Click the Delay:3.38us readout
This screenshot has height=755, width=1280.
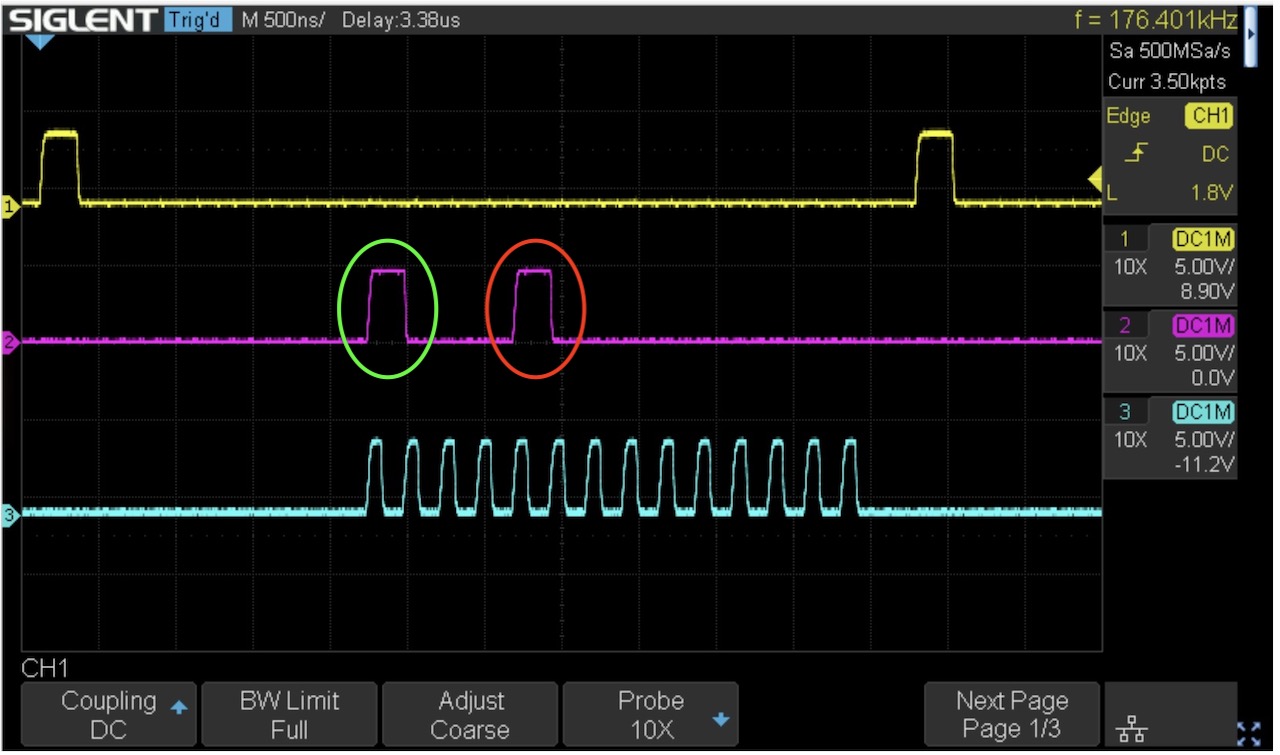[x=402, y=19]
